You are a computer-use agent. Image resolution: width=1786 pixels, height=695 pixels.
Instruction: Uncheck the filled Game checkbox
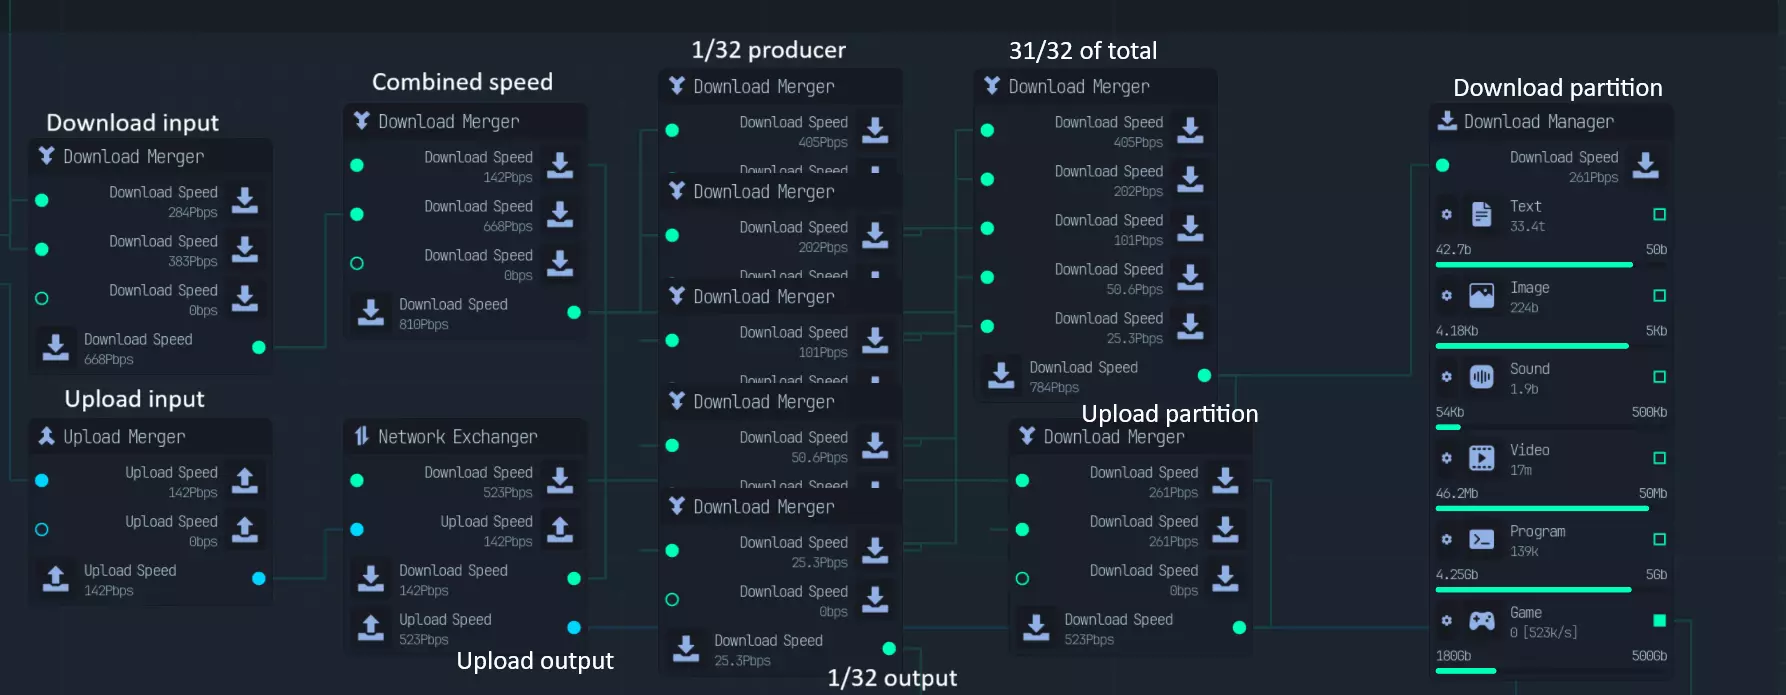(1659, 621)
